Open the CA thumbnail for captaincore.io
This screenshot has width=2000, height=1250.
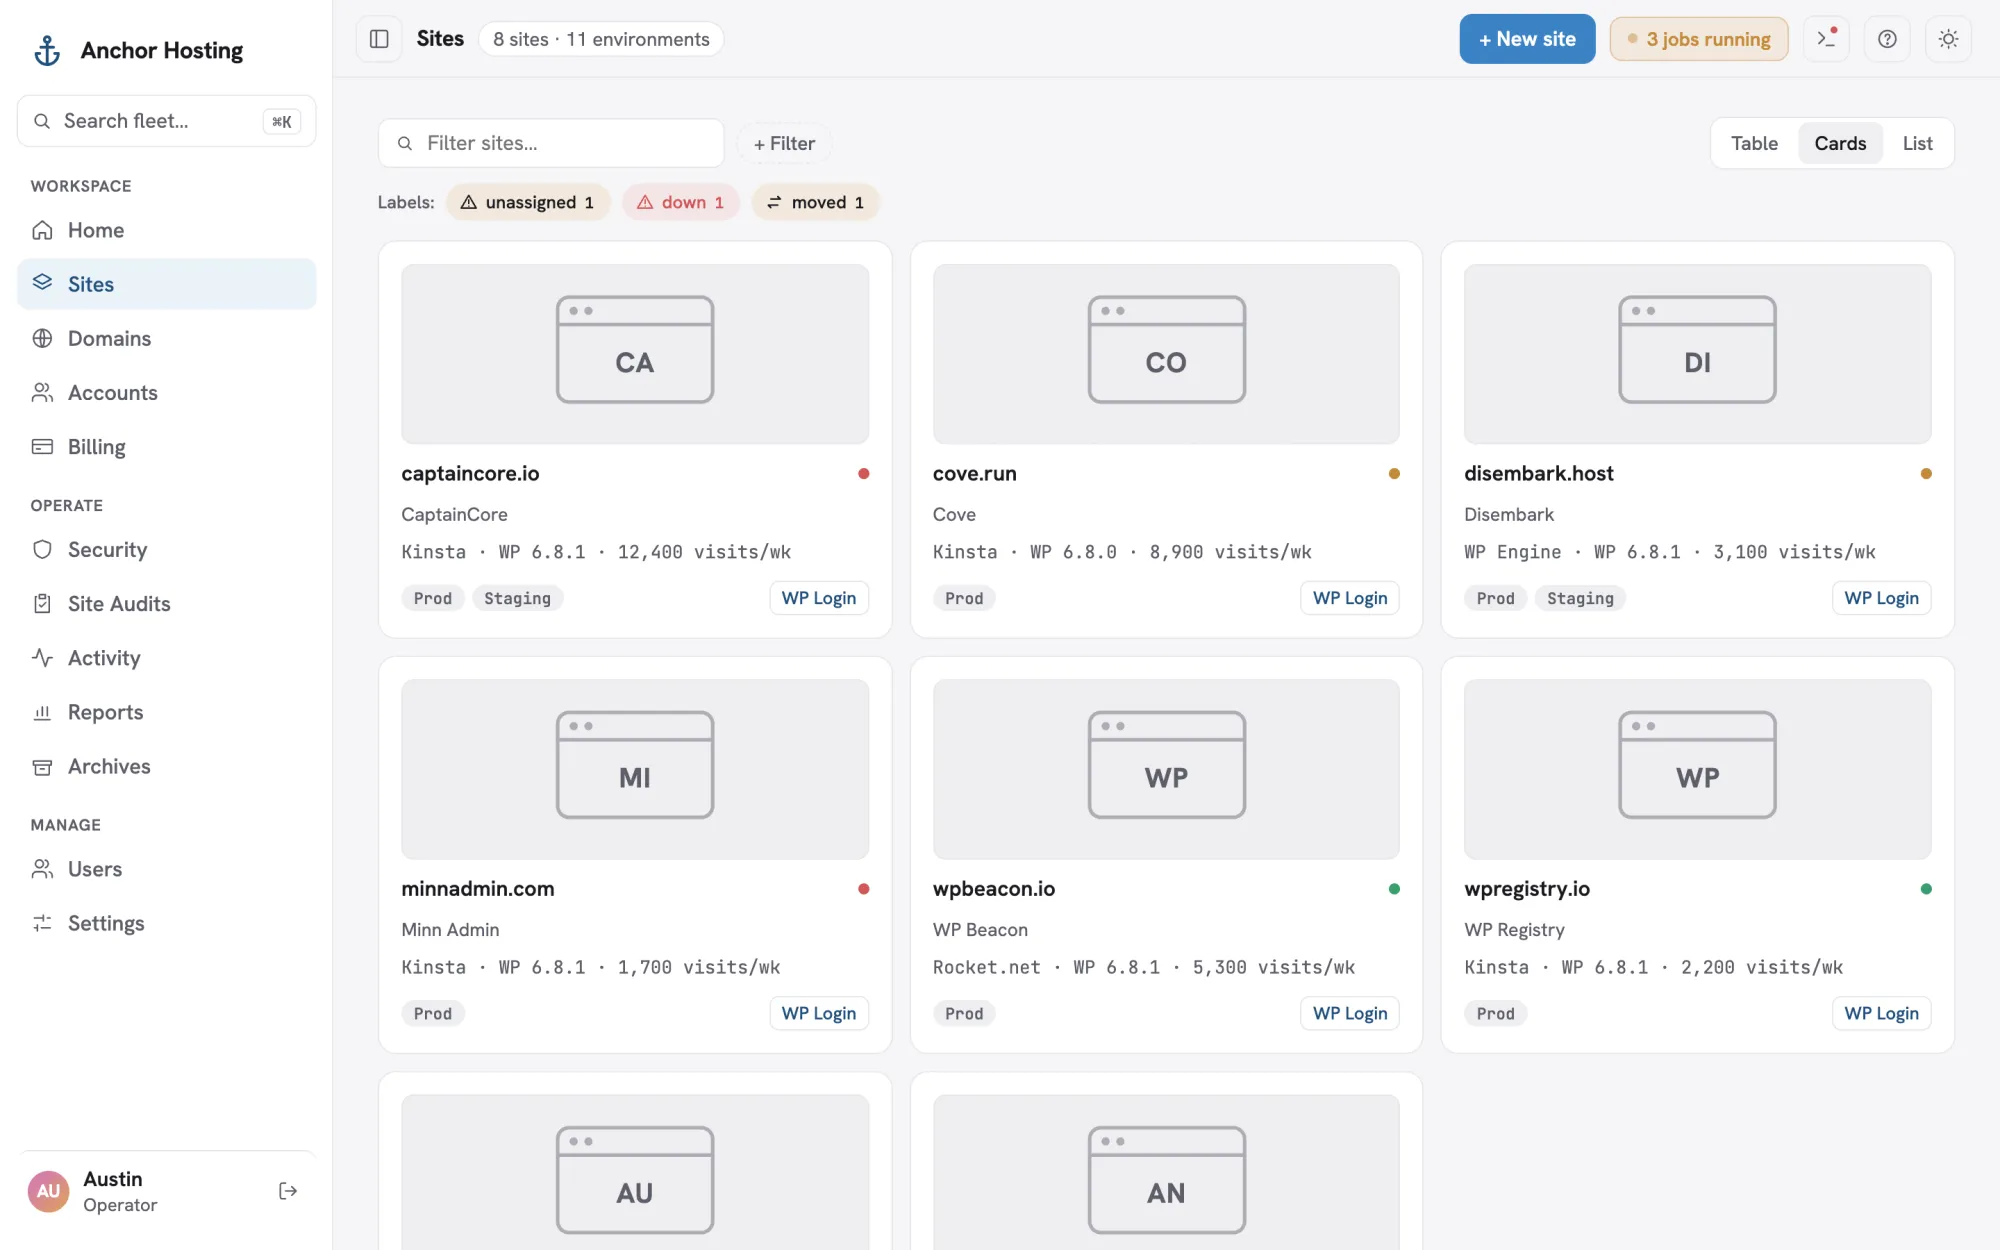pos(635,354)
